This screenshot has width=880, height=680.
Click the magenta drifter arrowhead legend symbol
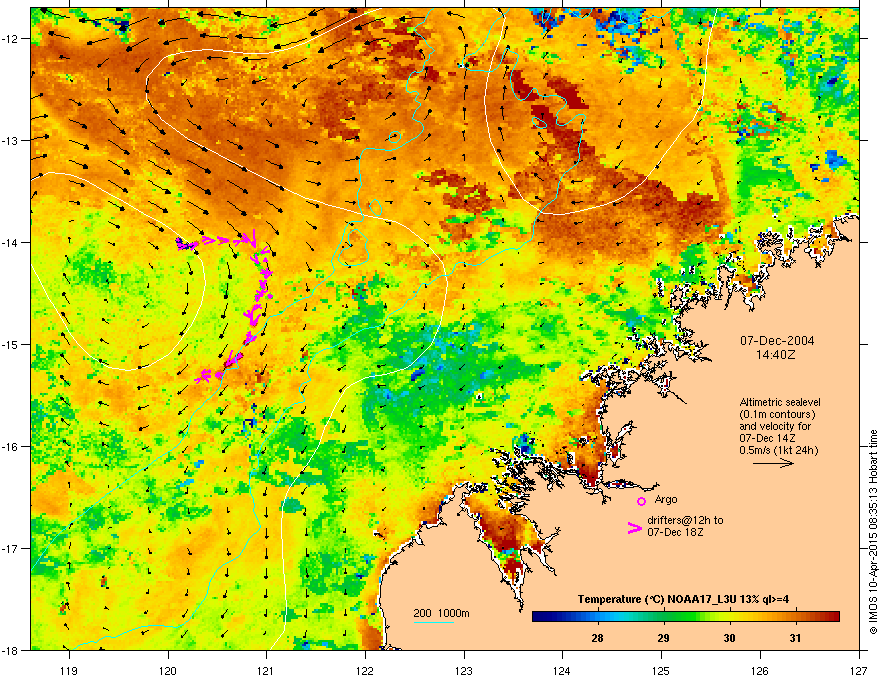pos(635,527)
